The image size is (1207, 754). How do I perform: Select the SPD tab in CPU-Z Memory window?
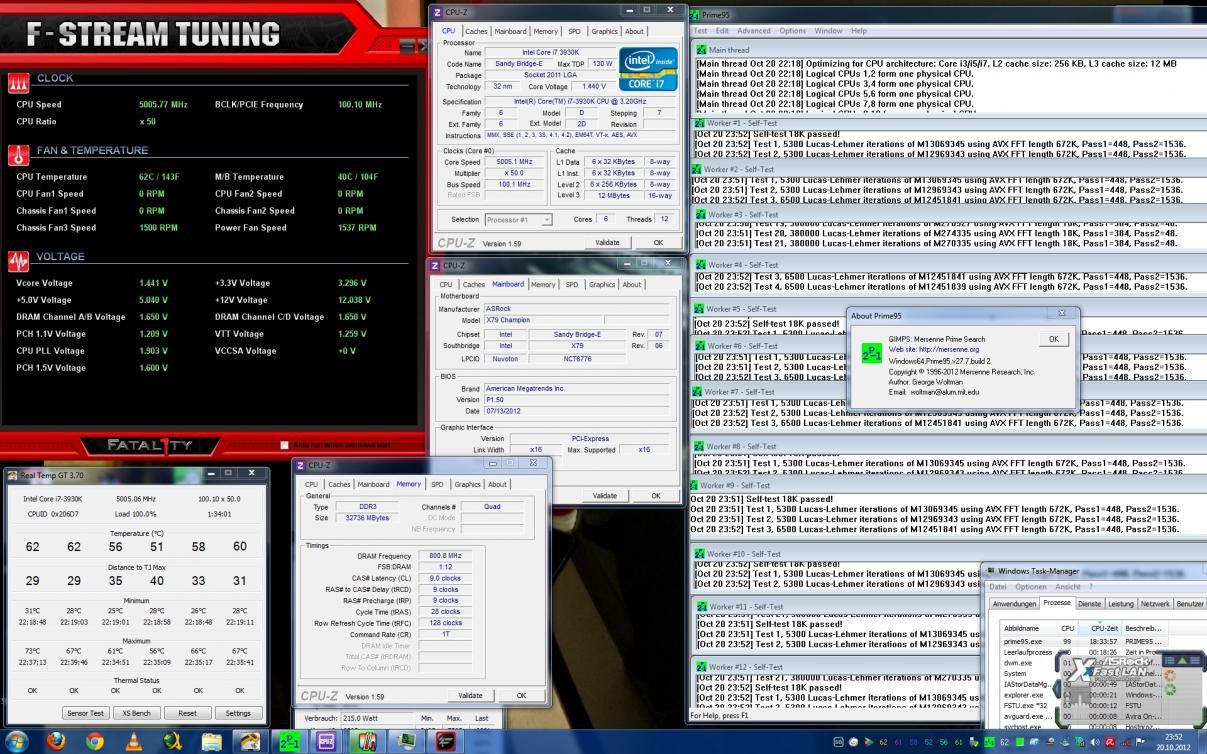(x=437, y=484)
